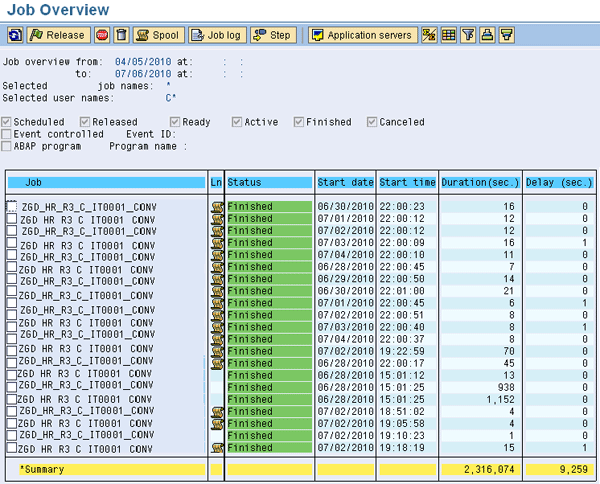Click the Release button with flag icon

point(57,35)
